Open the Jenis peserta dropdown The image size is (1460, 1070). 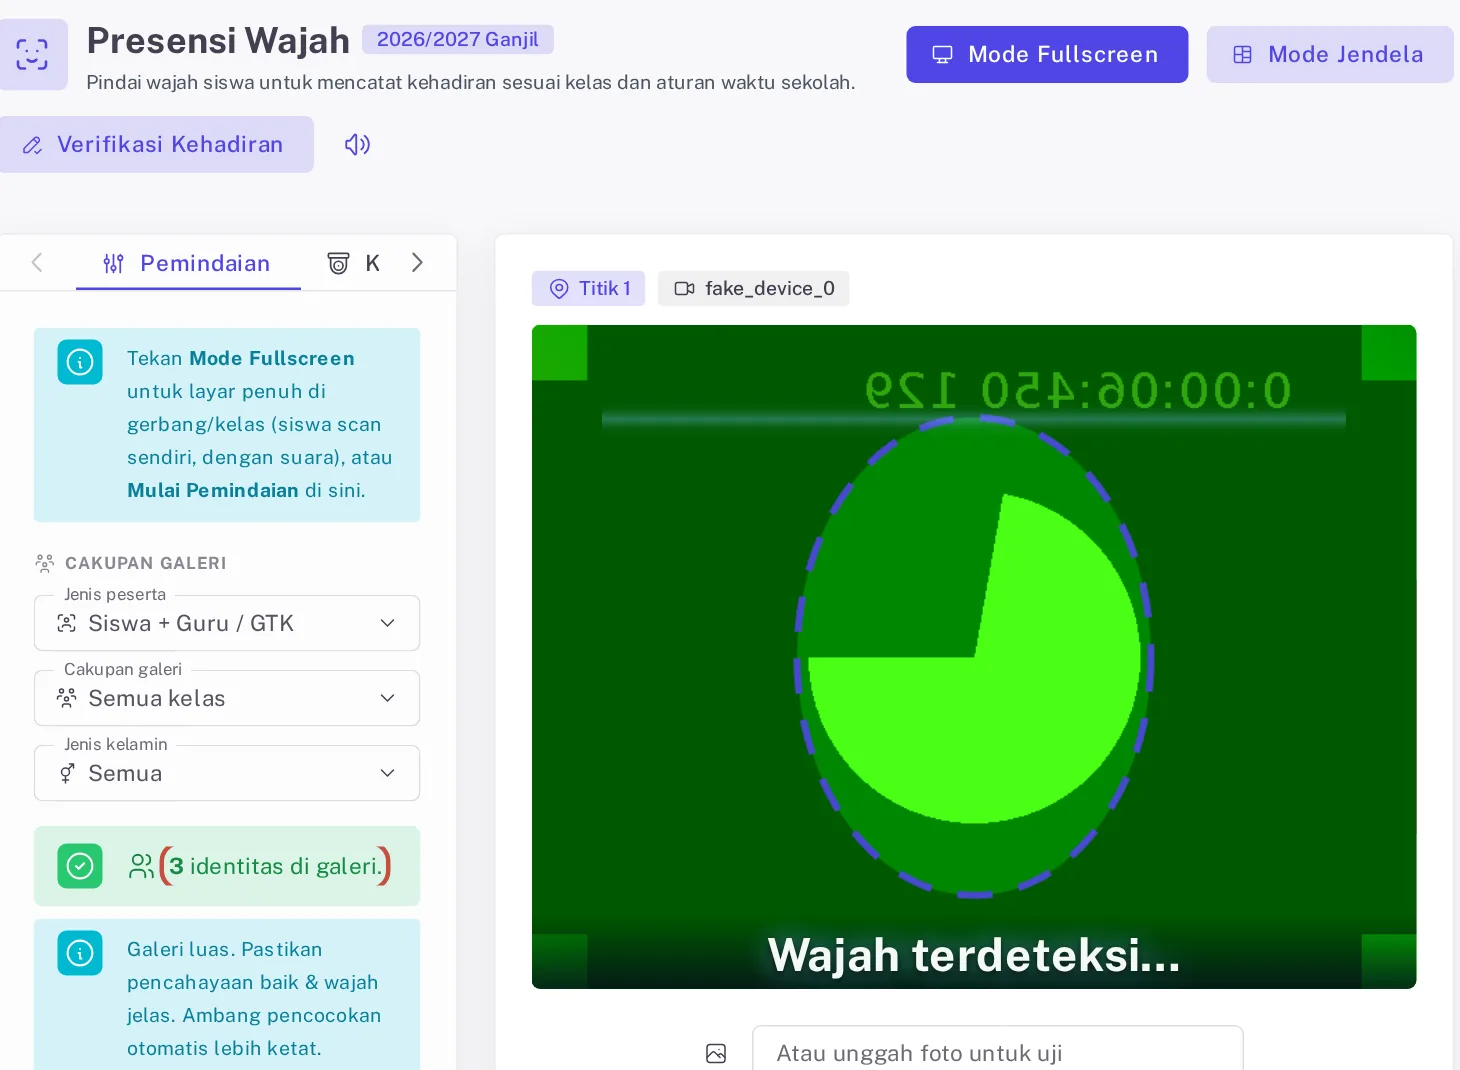tap(227, 623)
